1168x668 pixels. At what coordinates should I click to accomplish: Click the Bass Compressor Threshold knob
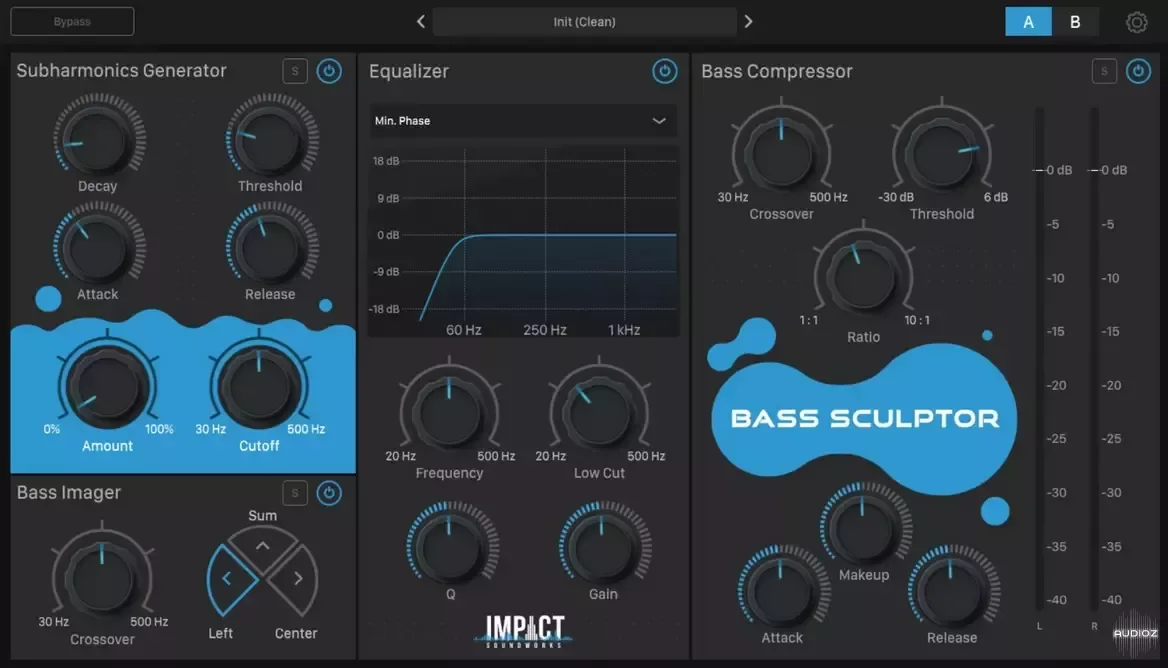tap(942, 153)
